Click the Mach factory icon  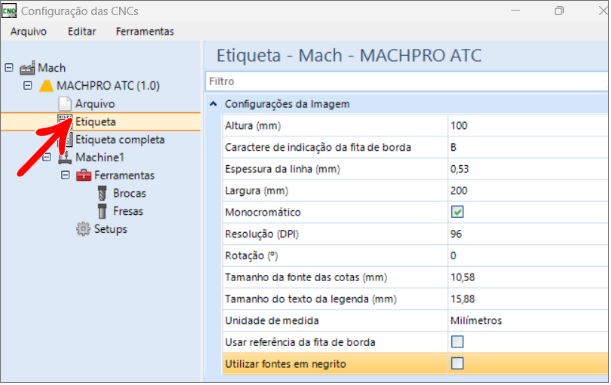tap(27, 68)
